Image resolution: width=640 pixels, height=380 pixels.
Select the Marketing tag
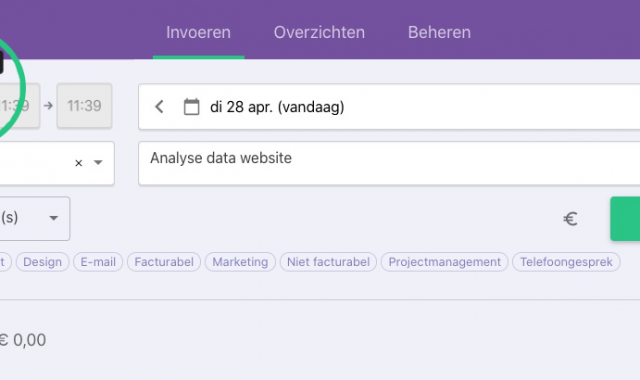[x=240, y=262]
